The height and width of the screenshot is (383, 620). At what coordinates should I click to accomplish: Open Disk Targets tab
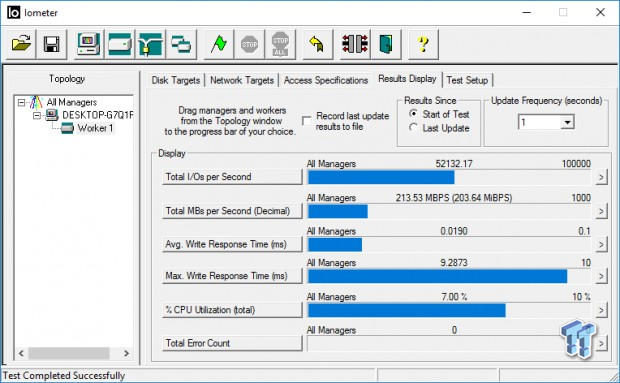[176, 80]
